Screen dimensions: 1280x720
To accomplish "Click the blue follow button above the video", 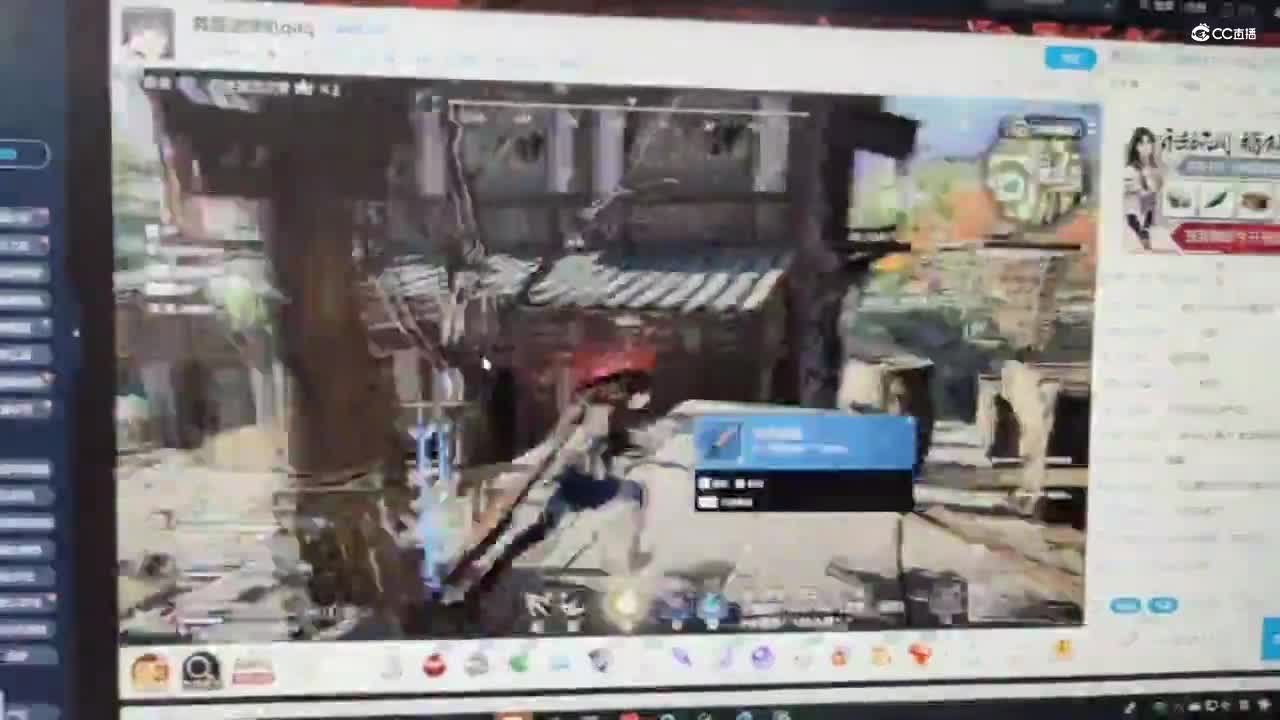I will 1070,58.
